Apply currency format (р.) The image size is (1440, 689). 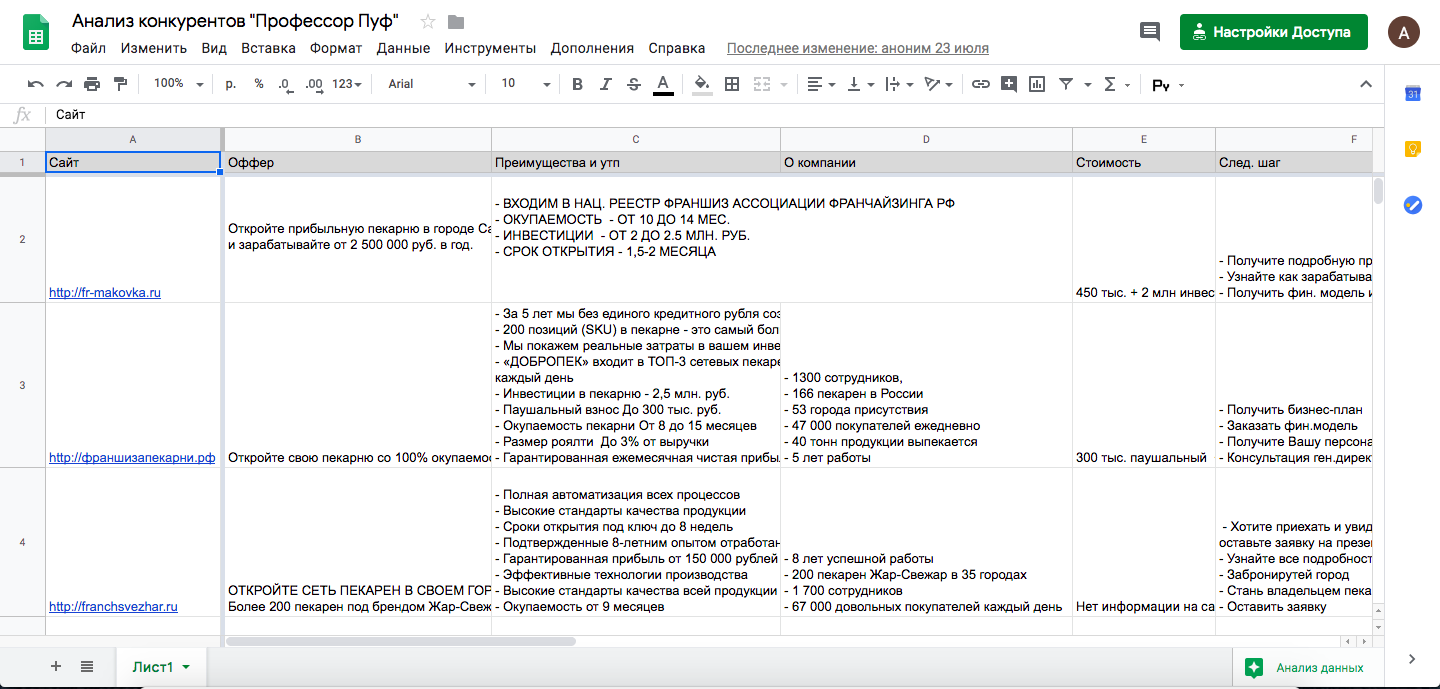coord(231,84)
